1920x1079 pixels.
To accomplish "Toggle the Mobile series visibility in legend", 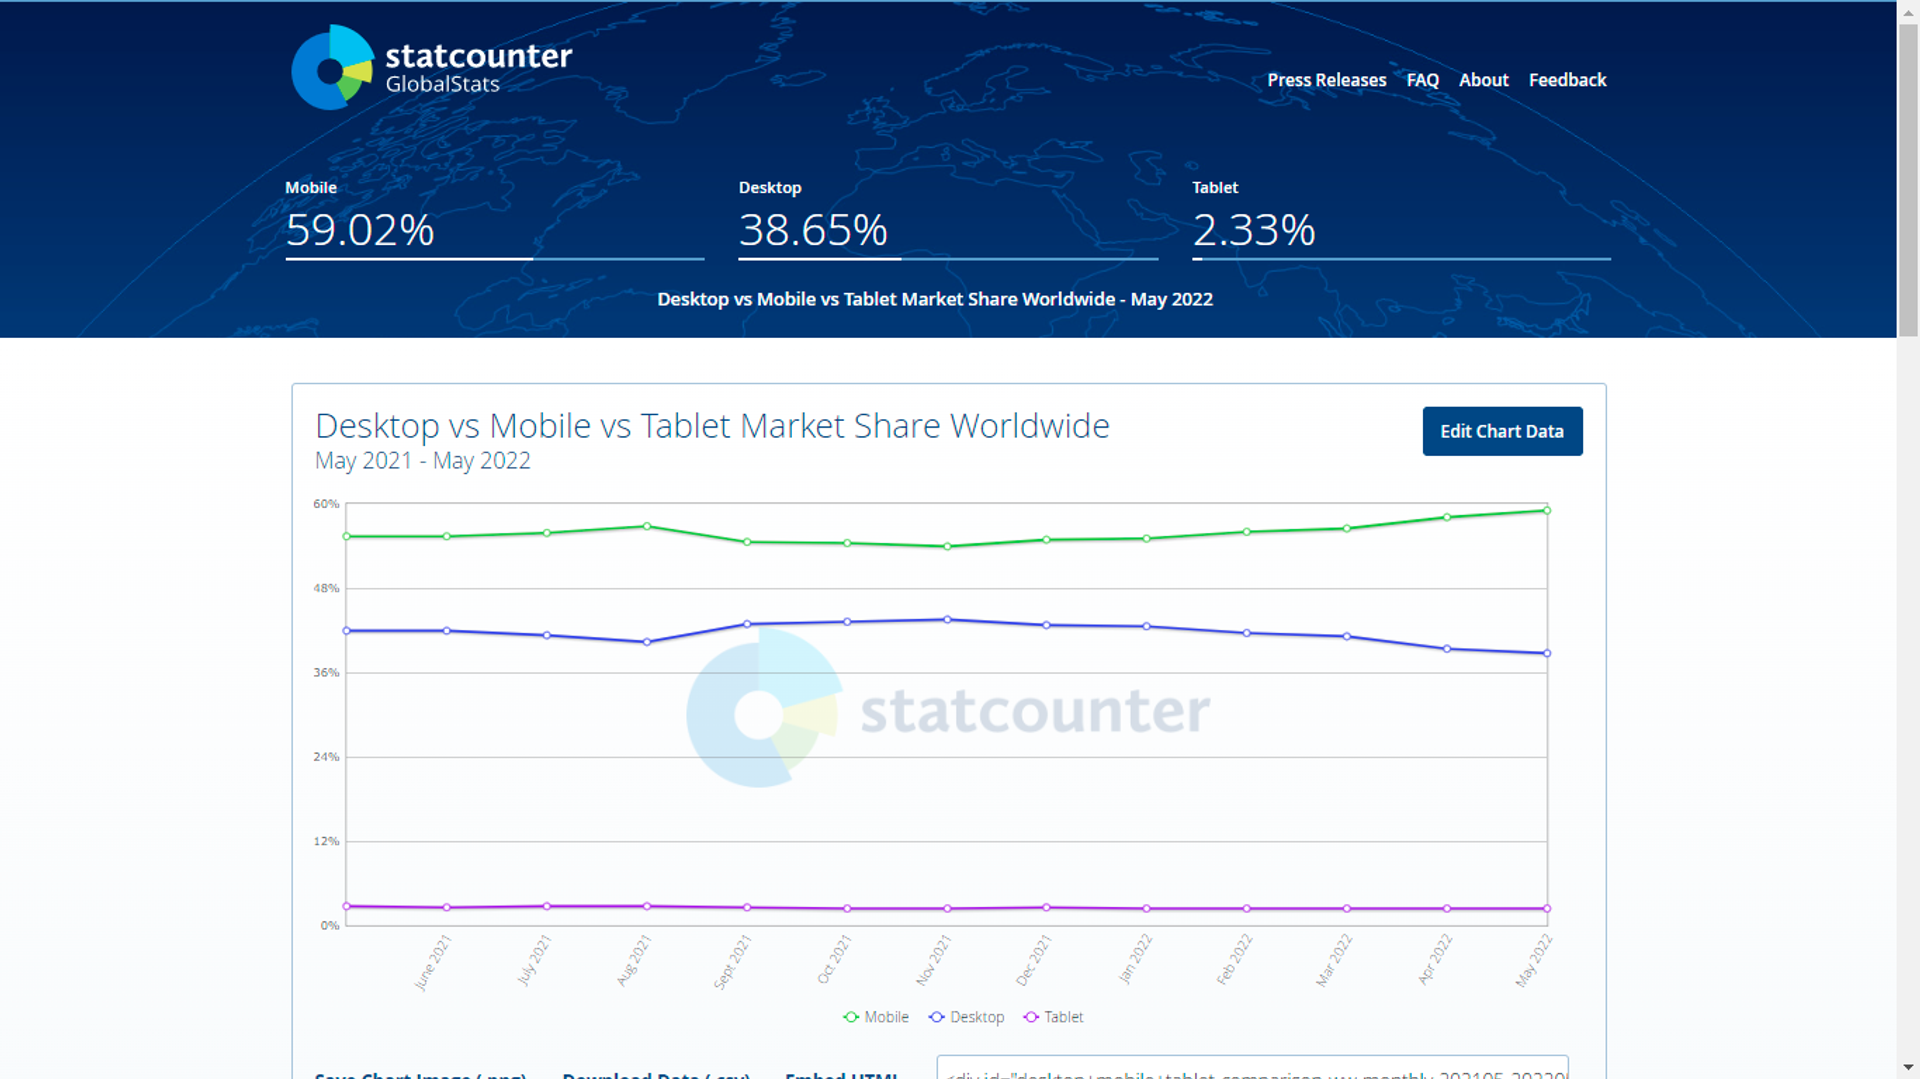I will click(885, 1017).
